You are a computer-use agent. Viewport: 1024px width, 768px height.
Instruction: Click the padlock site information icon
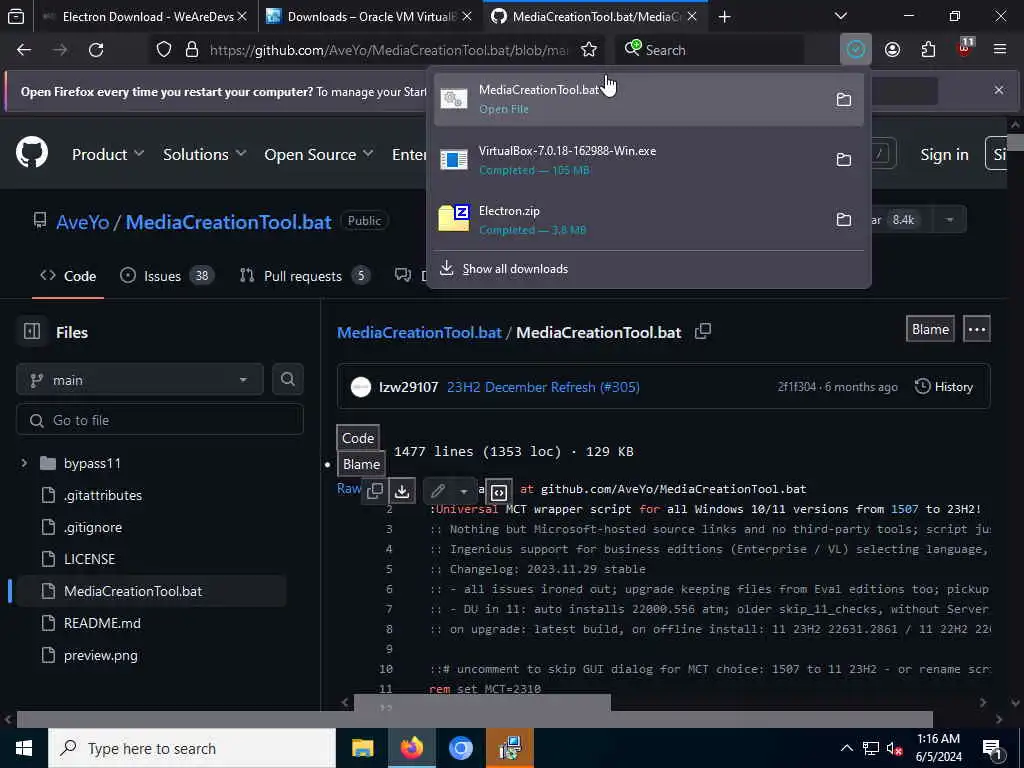coord(191,50)
